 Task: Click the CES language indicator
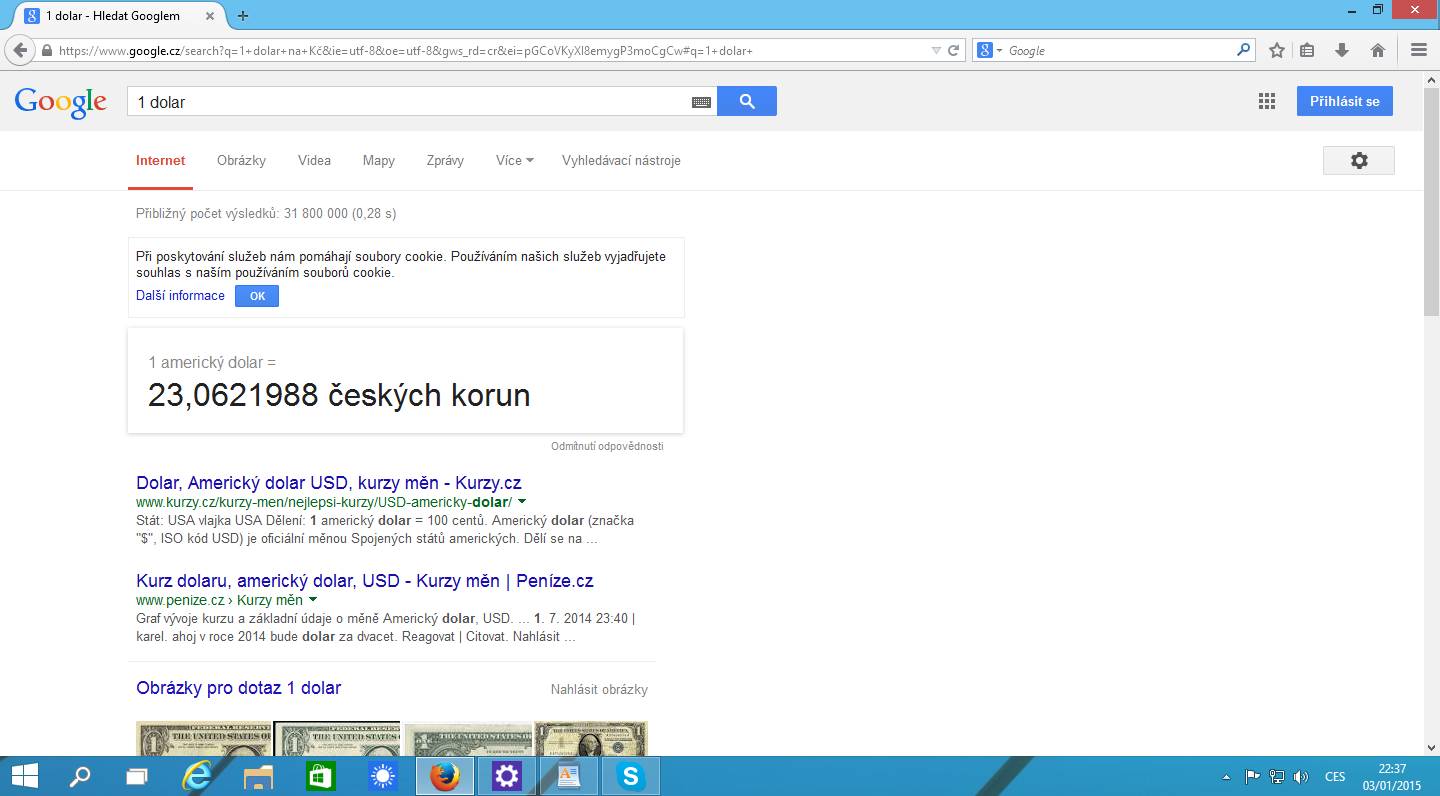pyautogui.click(x=1335, y=777)
